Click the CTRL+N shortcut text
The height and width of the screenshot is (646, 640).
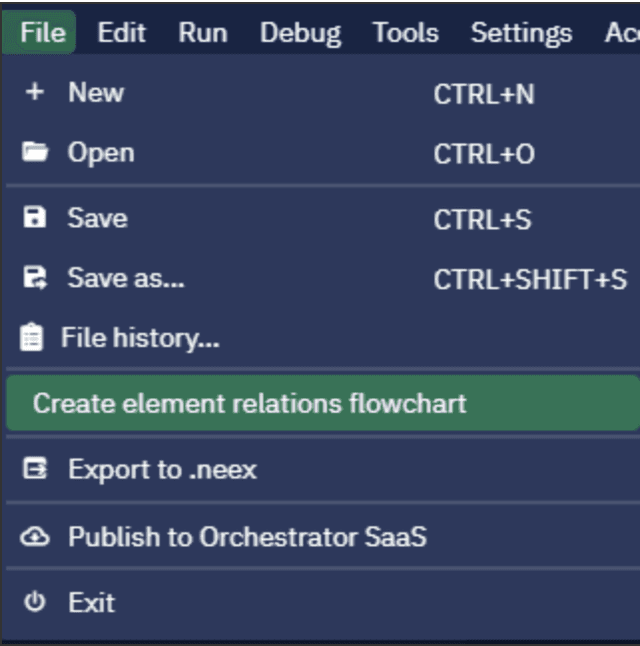484,94
